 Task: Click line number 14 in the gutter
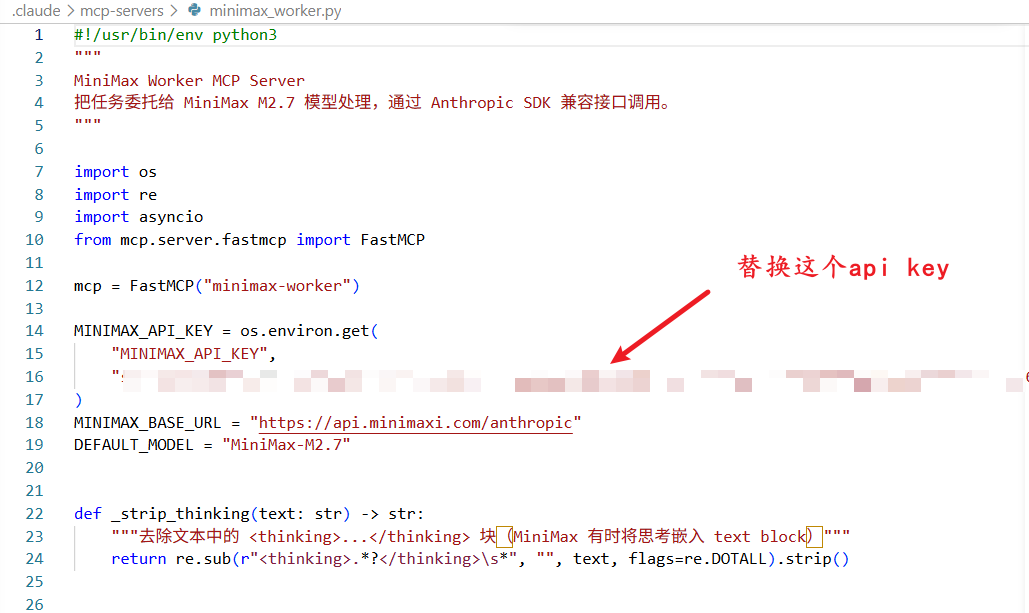coord(34,331)
